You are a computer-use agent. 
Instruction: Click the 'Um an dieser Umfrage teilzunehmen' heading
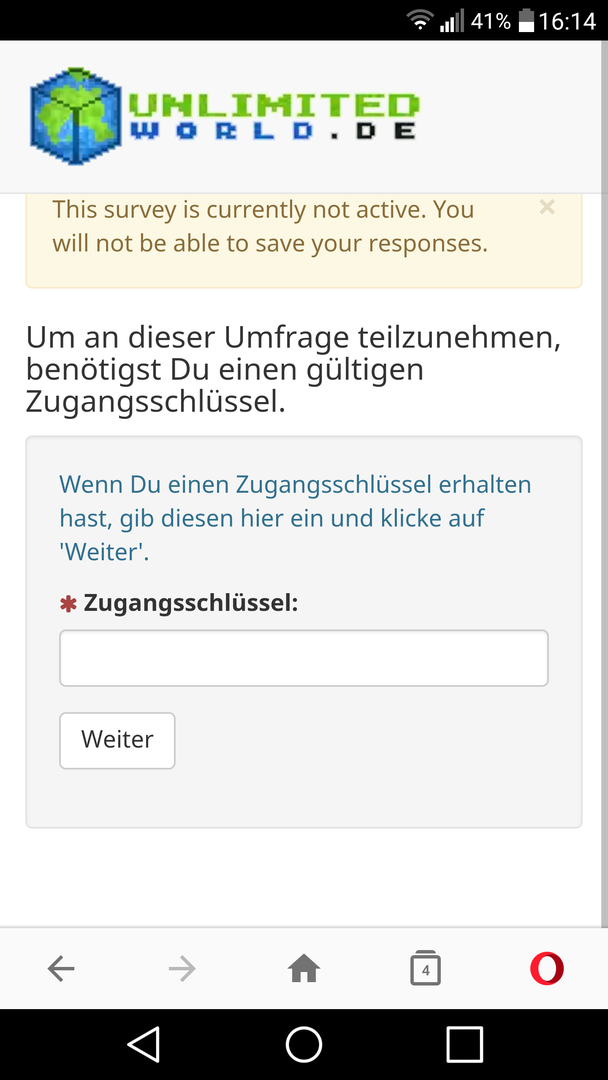click(x=293, y=370)
